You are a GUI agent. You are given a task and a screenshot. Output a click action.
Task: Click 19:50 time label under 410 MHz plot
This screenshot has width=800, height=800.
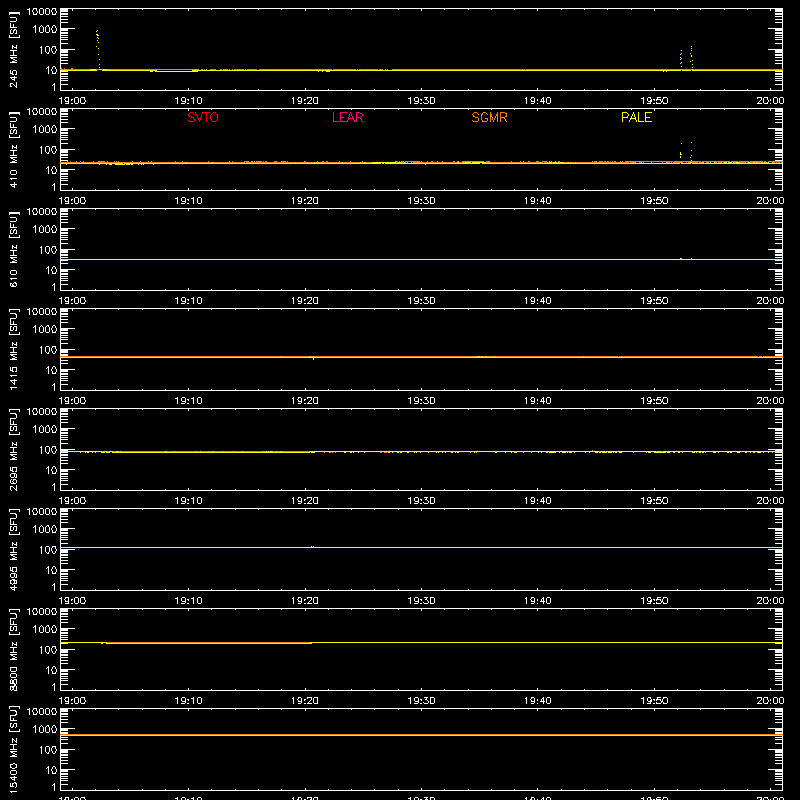coord(654,201)
